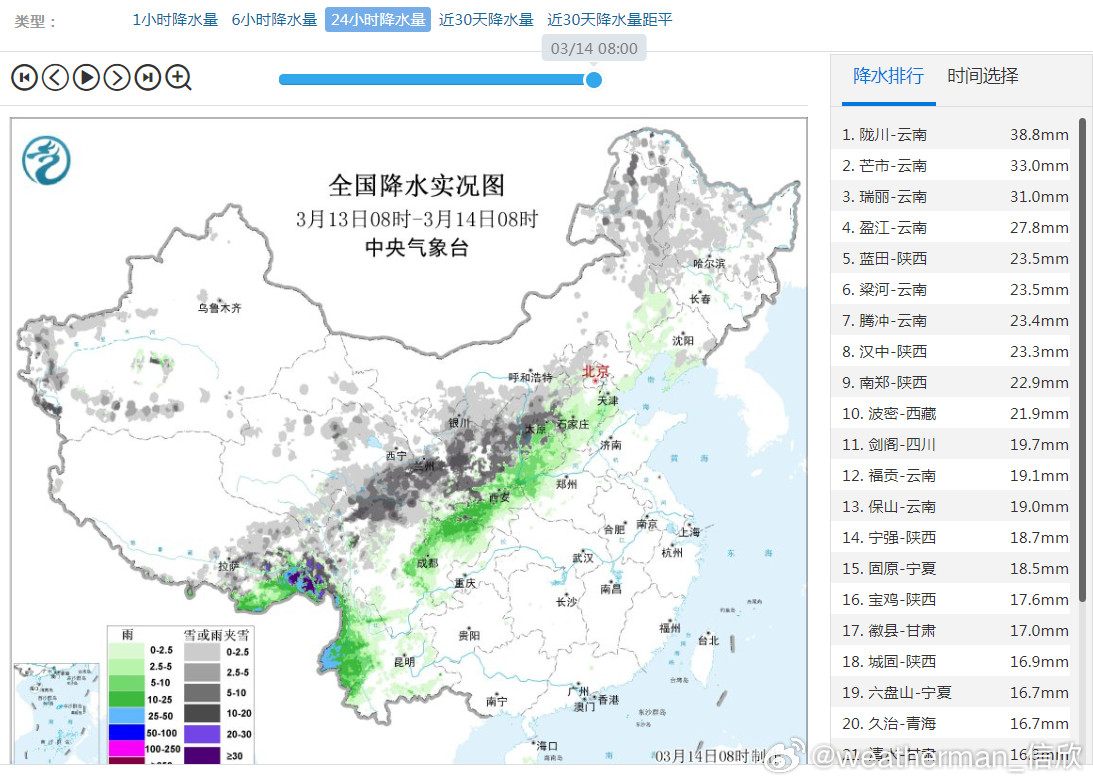This screenshot has height=784, width=1093.
Task: Advance with the next frame icon
Action: (x=117, y=77)
